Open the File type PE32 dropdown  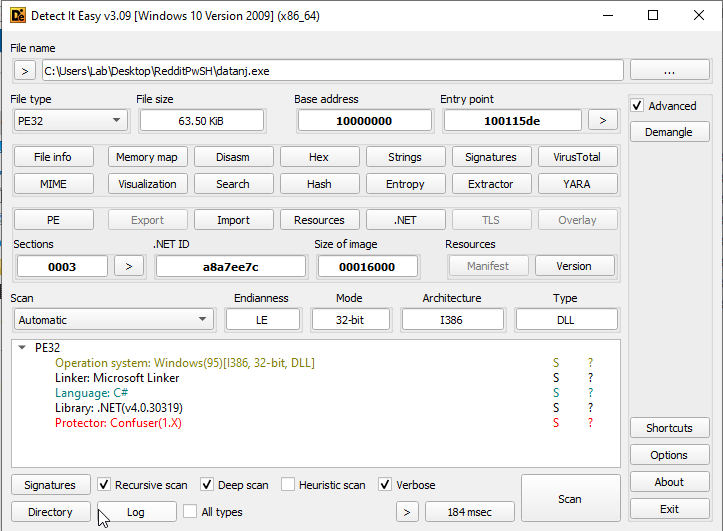click(70, 120)
